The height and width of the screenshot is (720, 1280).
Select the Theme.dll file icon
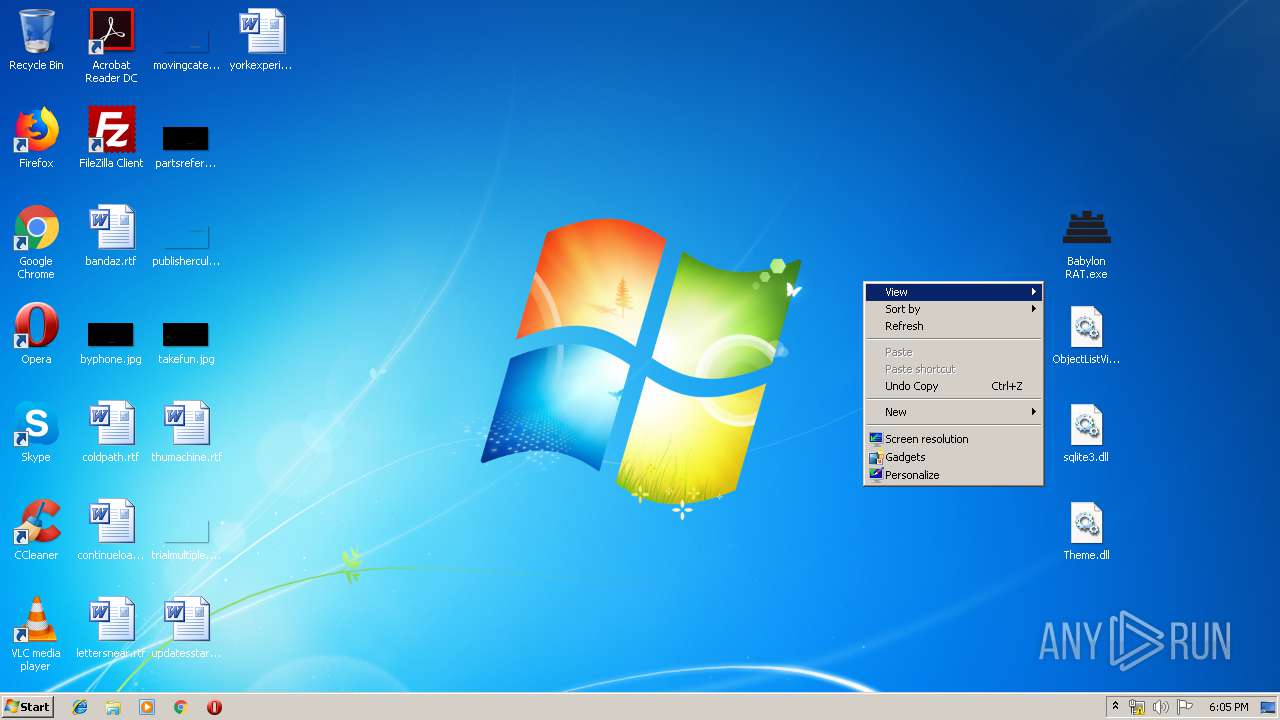1086,530
